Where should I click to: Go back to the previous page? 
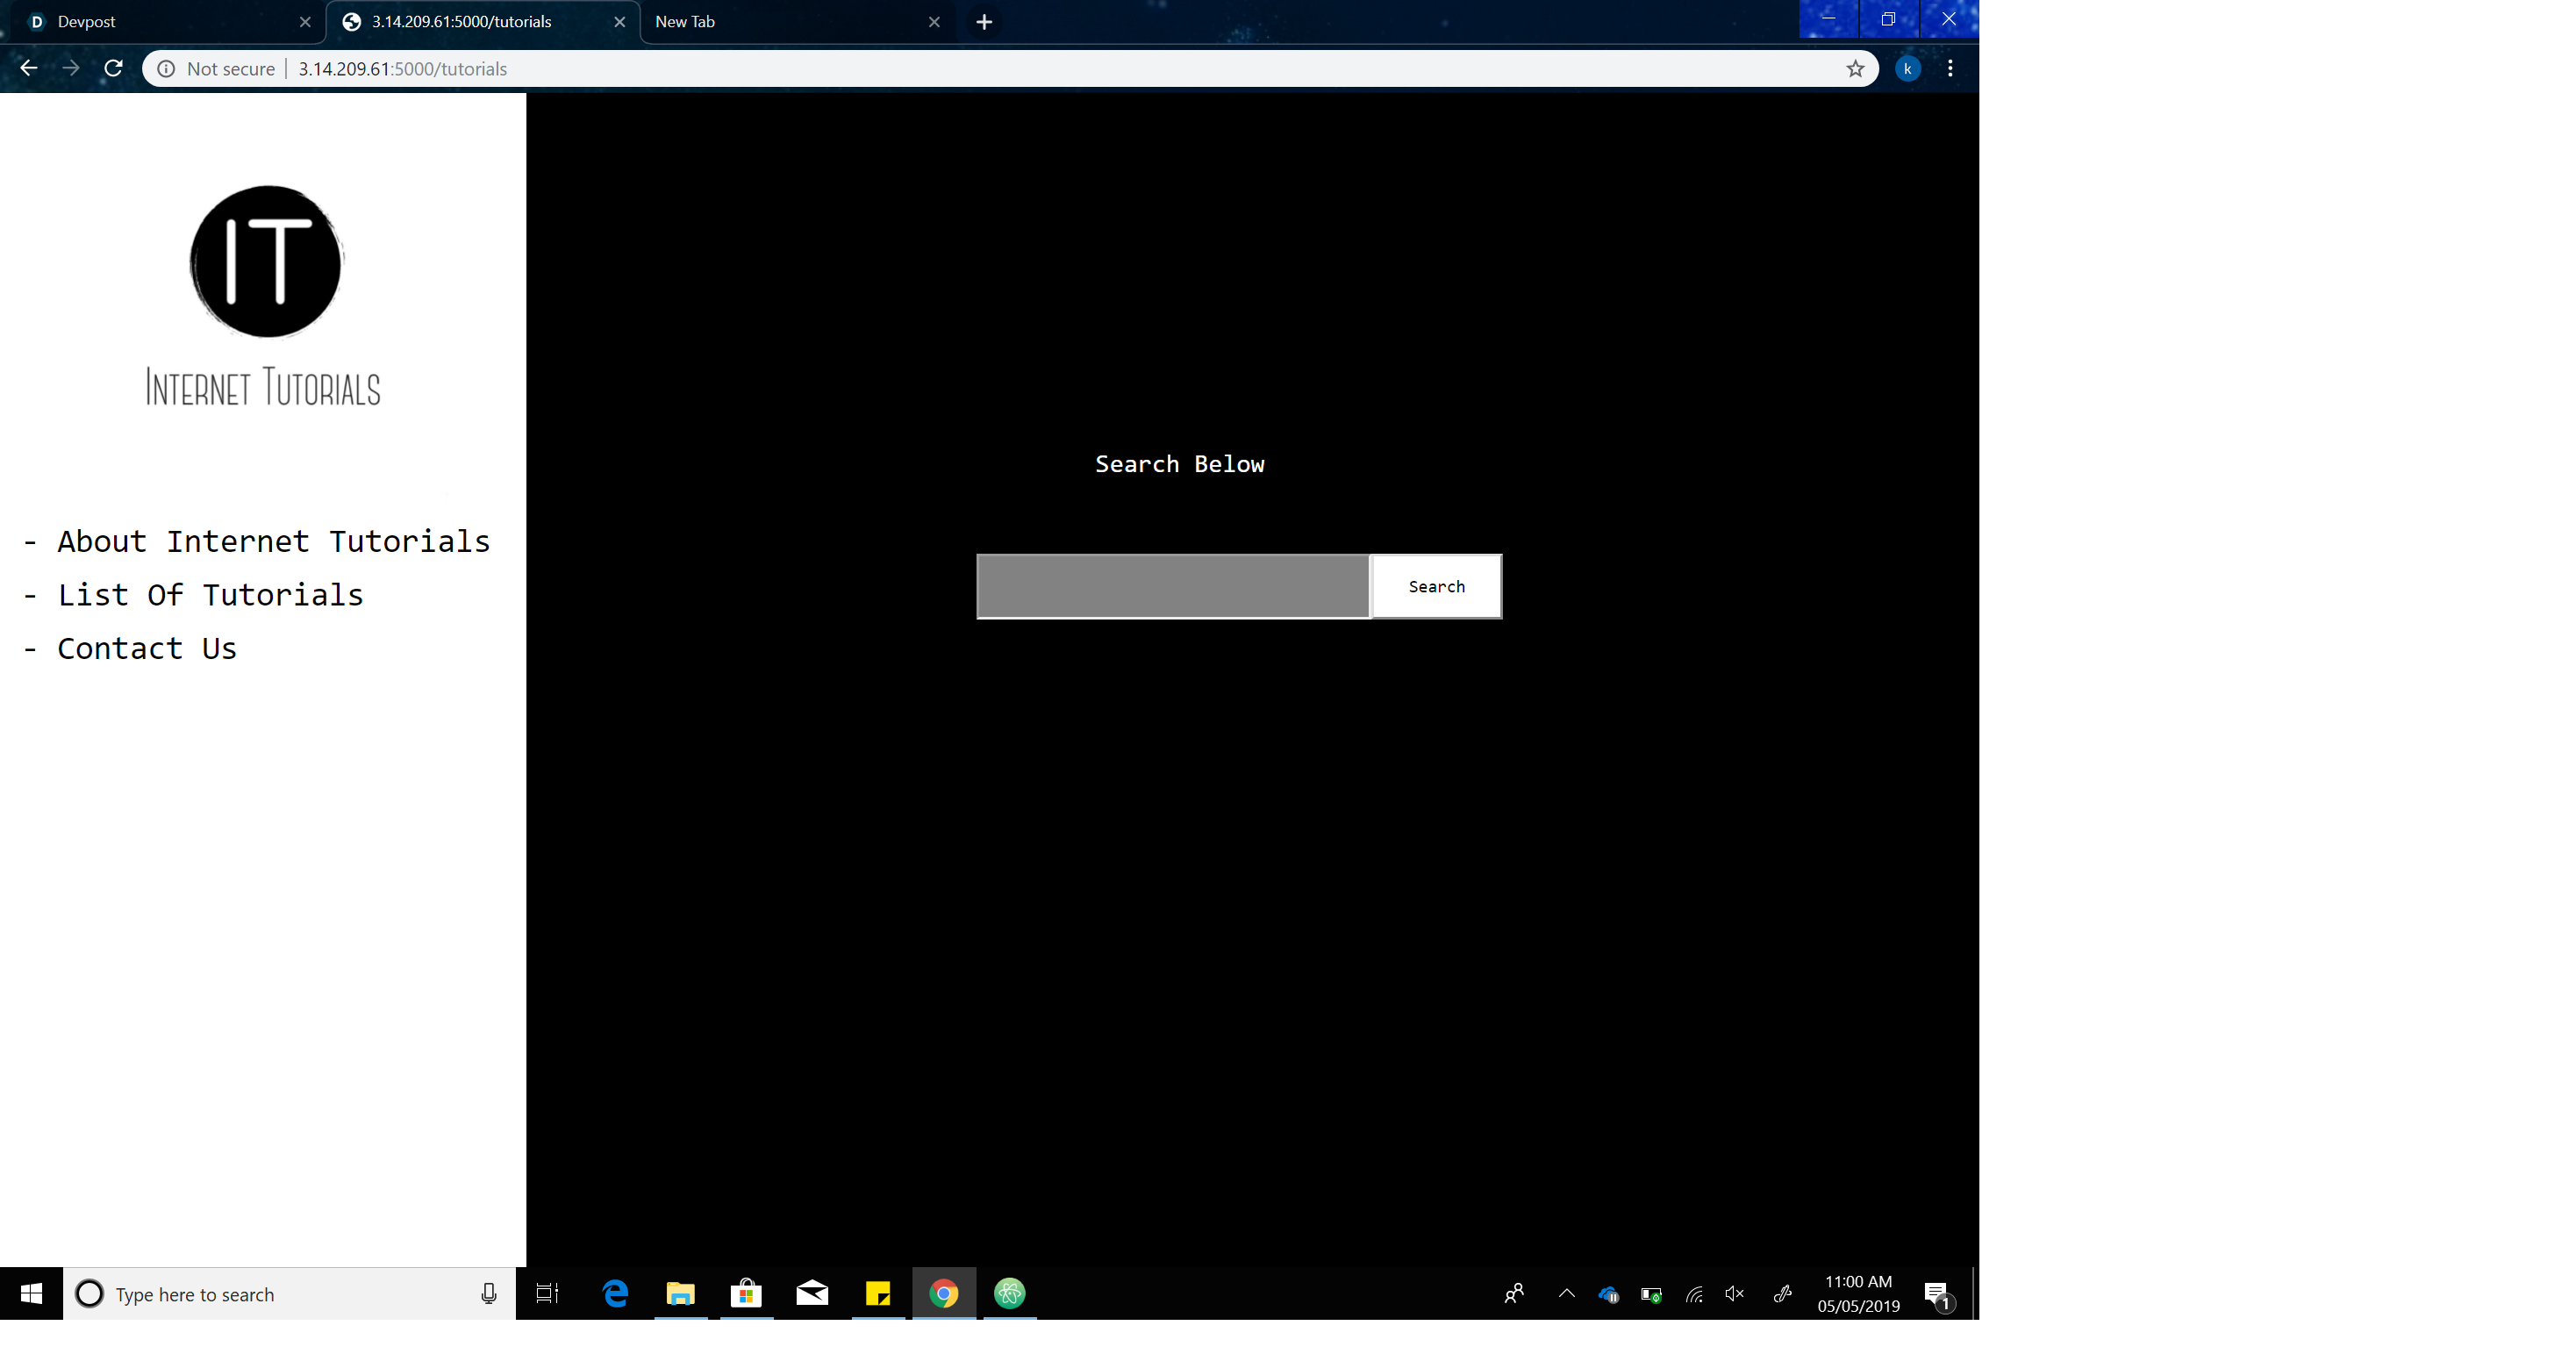click(x=29, y=69)
